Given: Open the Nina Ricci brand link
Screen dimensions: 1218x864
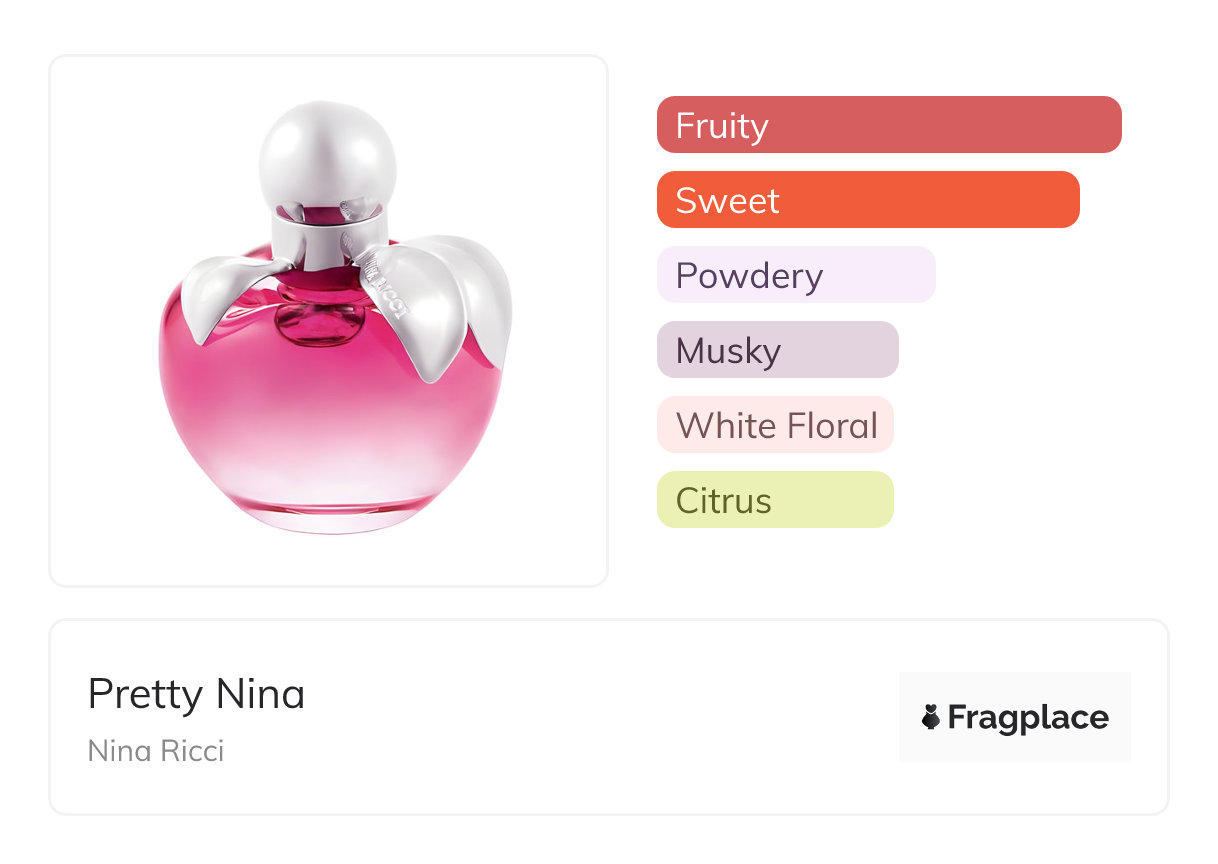Looking at the screenshot, I should (156, 750).
